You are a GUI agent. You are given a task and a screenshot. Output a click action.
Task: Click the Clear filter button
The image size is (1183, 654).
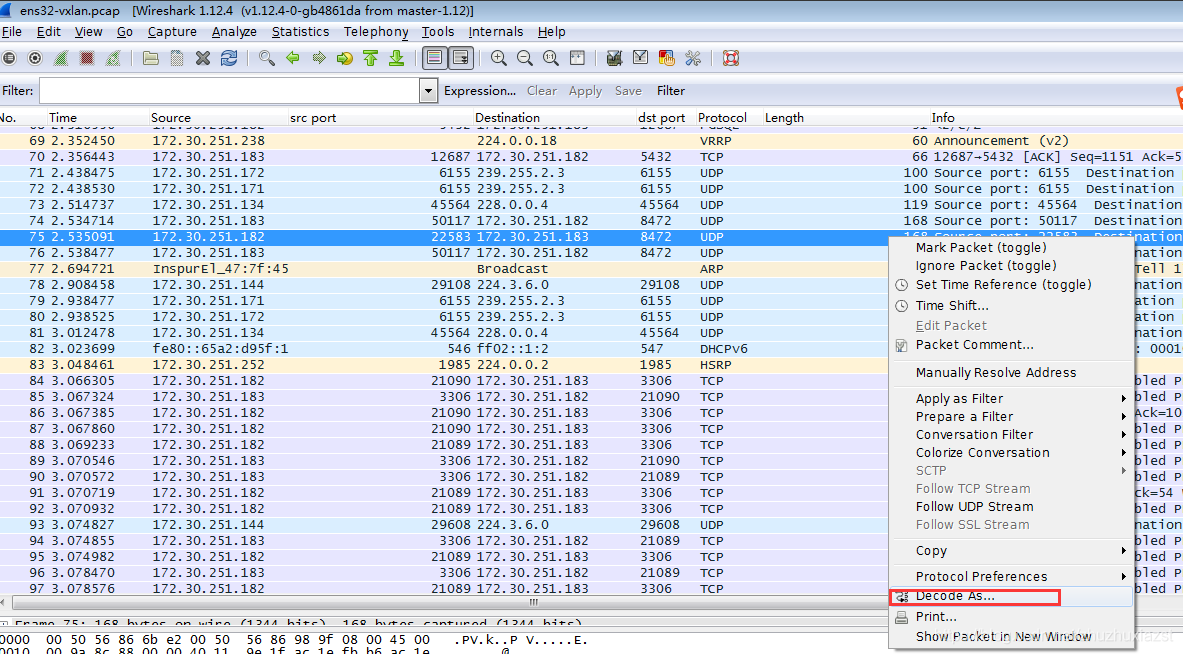click(x=542, y=91)
